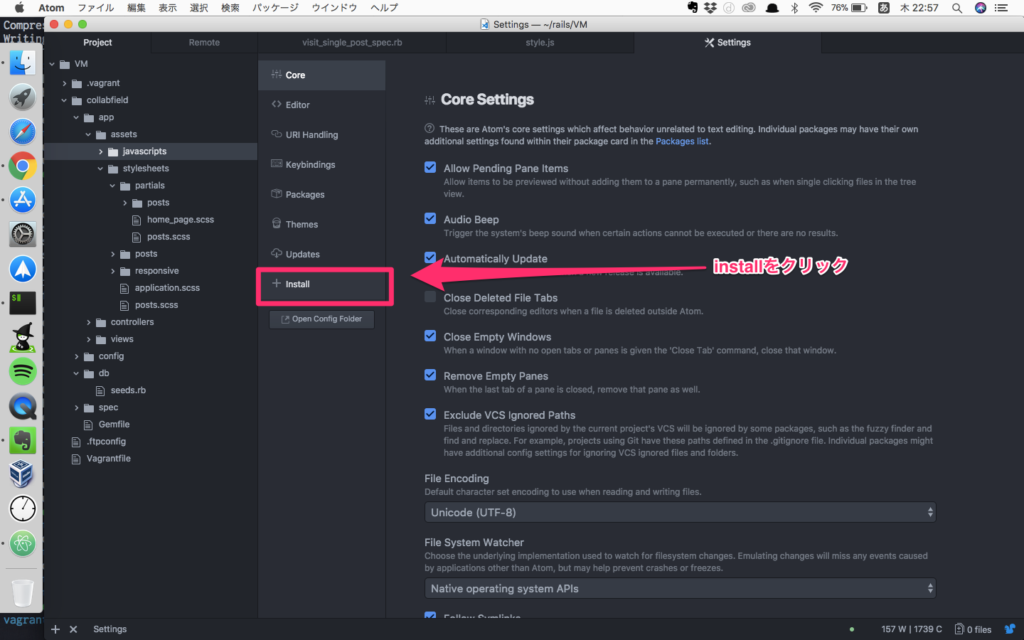Follow the Packages list link
Image resolution: width=1024 pixels, height=640 pixels.
point(682,142)
